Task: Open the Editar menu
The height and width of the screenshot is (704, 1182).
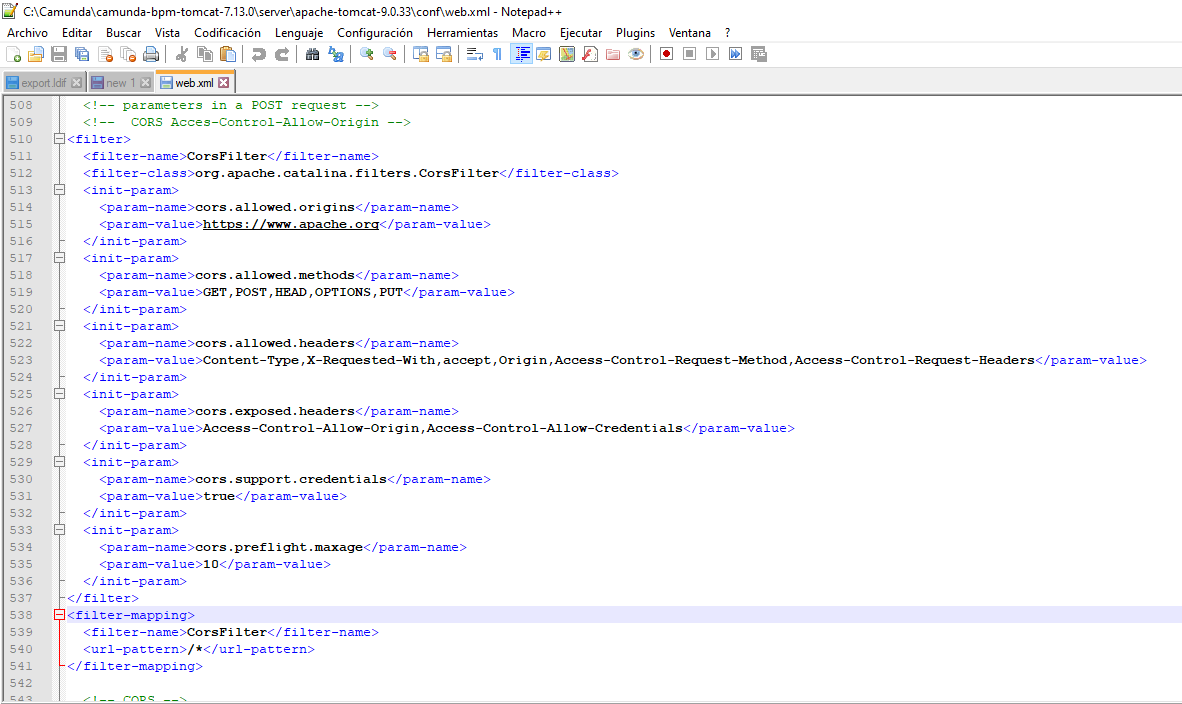Action: click(77, 33)
